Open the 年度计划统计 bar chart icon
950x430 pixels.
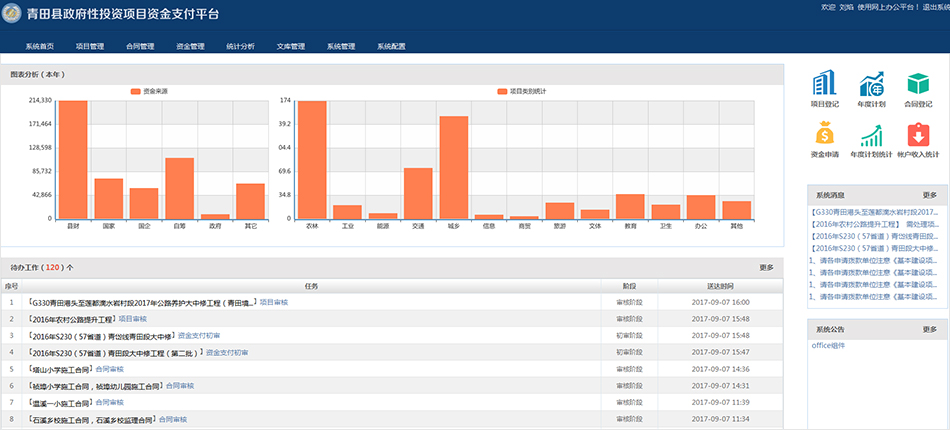coord(871,135)
